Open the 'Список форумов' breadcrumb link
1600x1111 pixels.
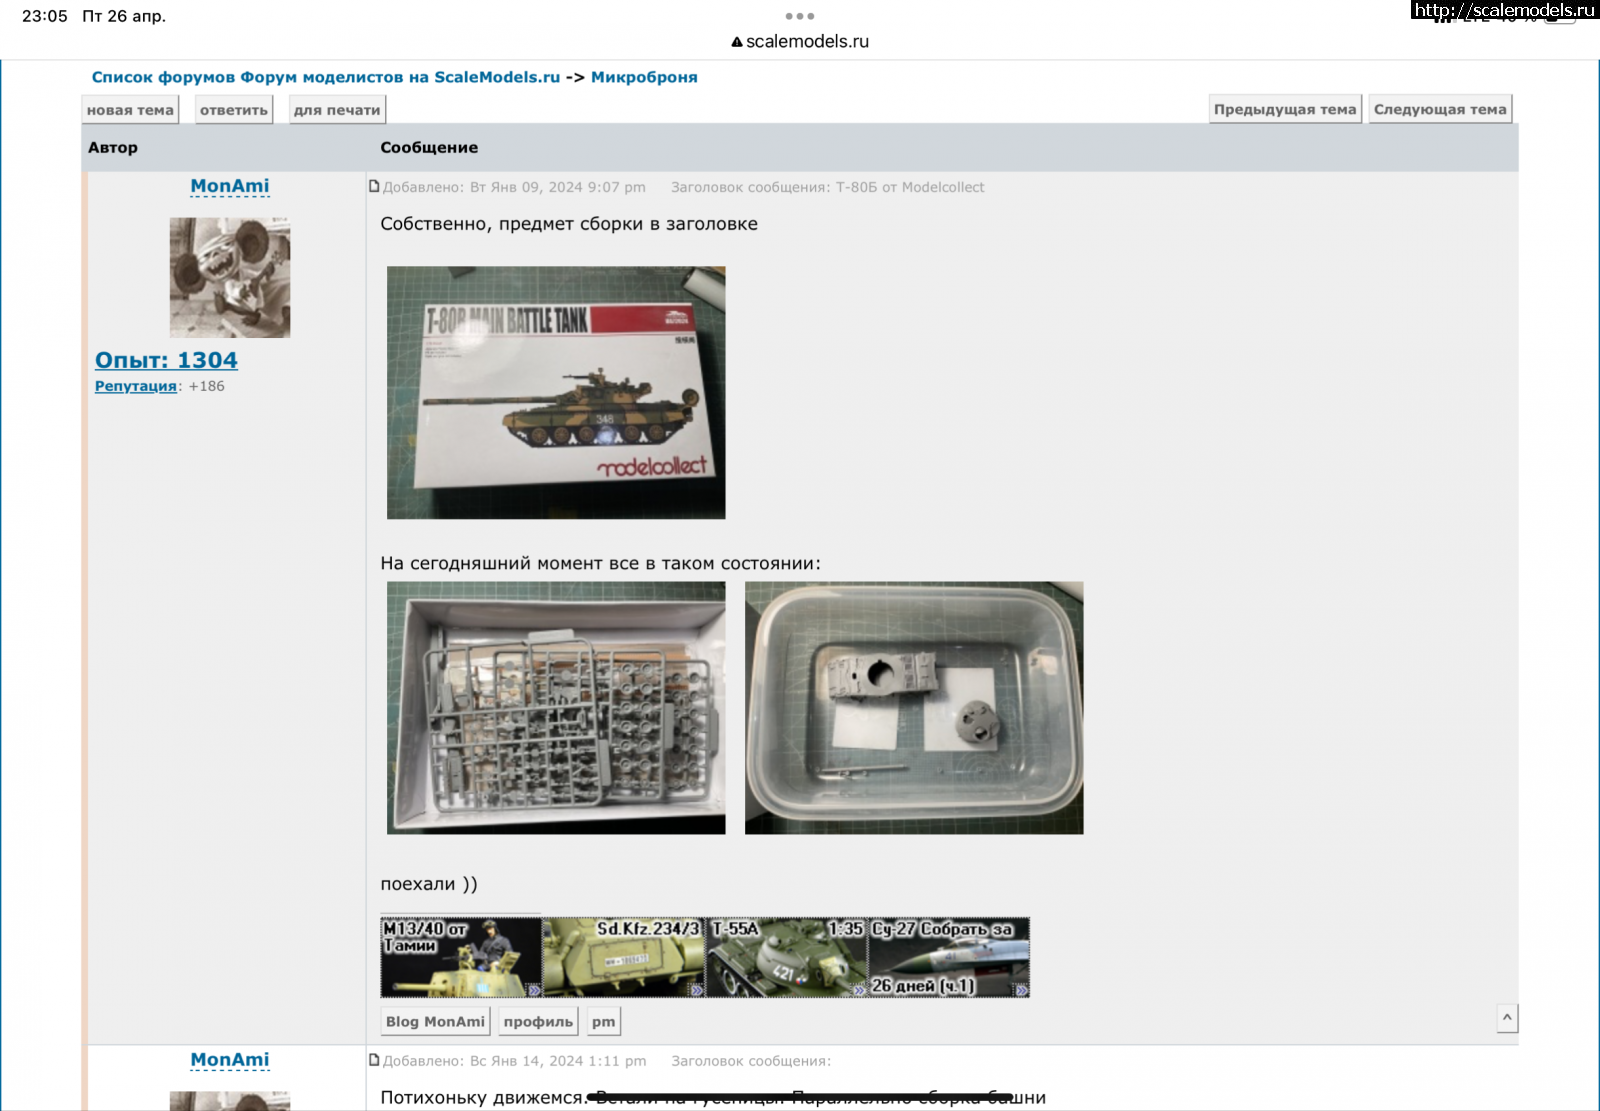[325, 77]
